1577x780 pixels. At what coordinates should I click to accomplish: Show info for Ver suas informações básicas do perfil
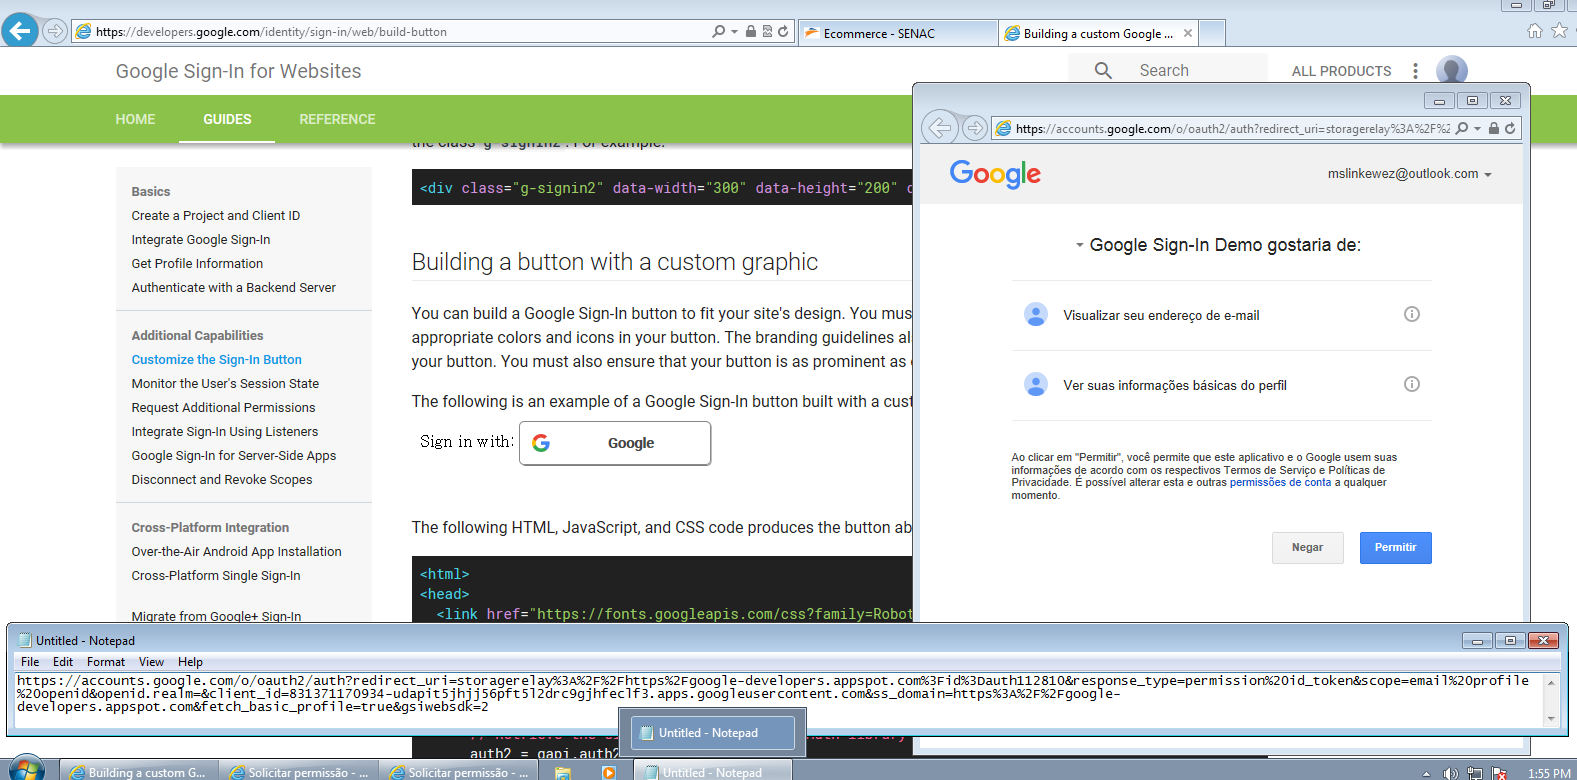pos(1411,384)
